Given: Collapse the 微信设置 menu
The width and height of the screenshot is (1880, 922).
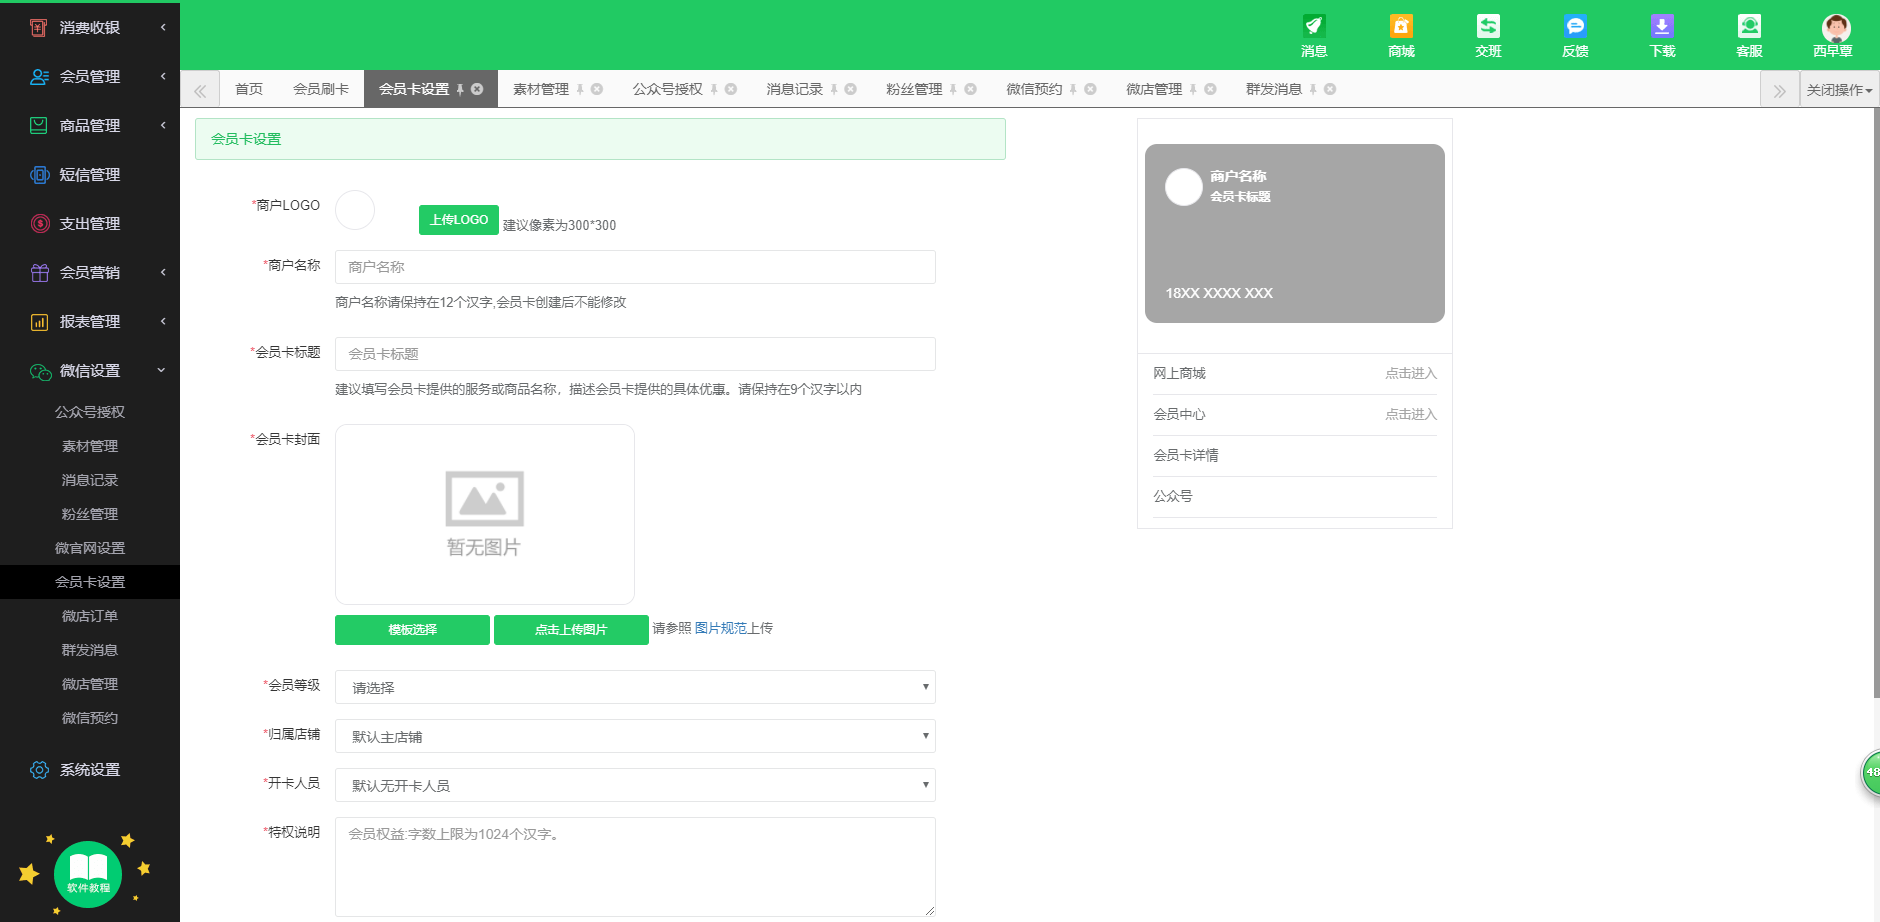Looking at the screenshot, I should coord(162,370).
